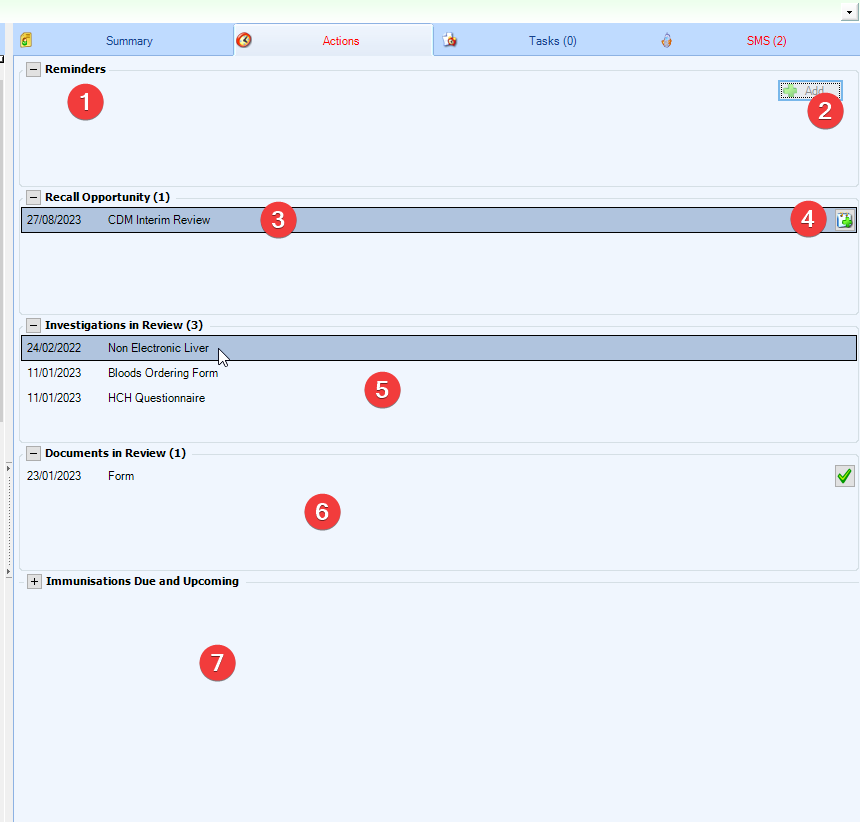Select the Bloods Ordering Form investigation
The width and height of the screenshot is (860, 822).
pyautogui.click(x=162, y=373)
